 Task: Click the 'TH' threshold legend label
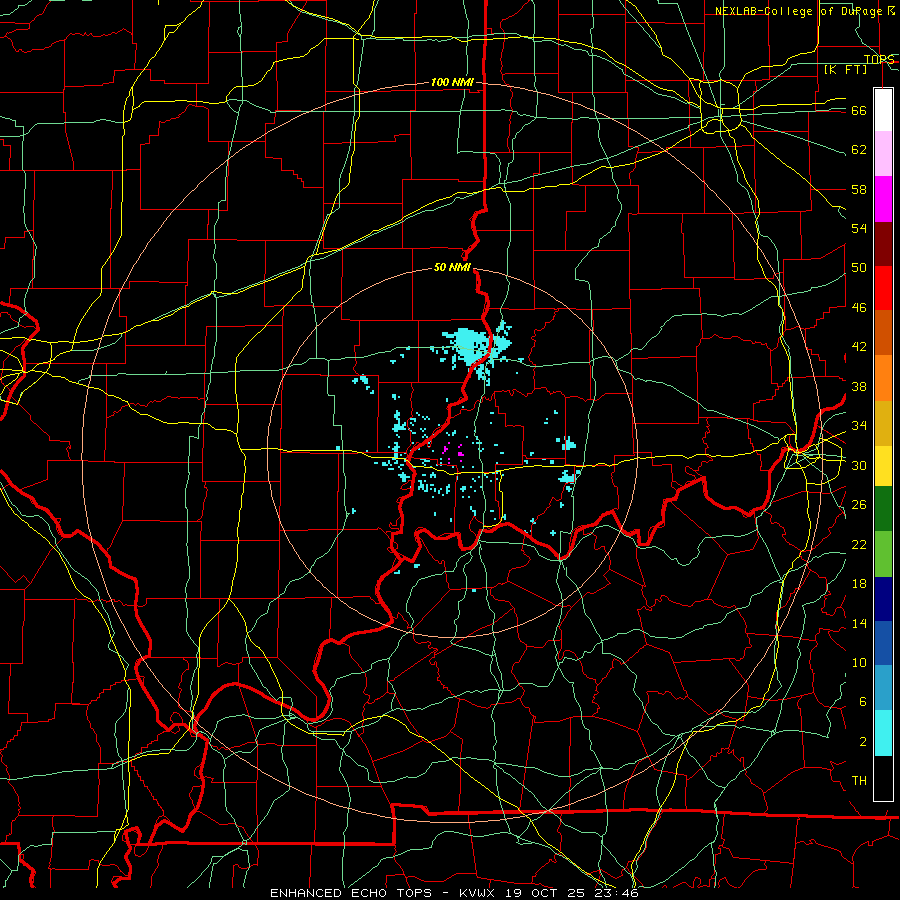click(859, 781)
